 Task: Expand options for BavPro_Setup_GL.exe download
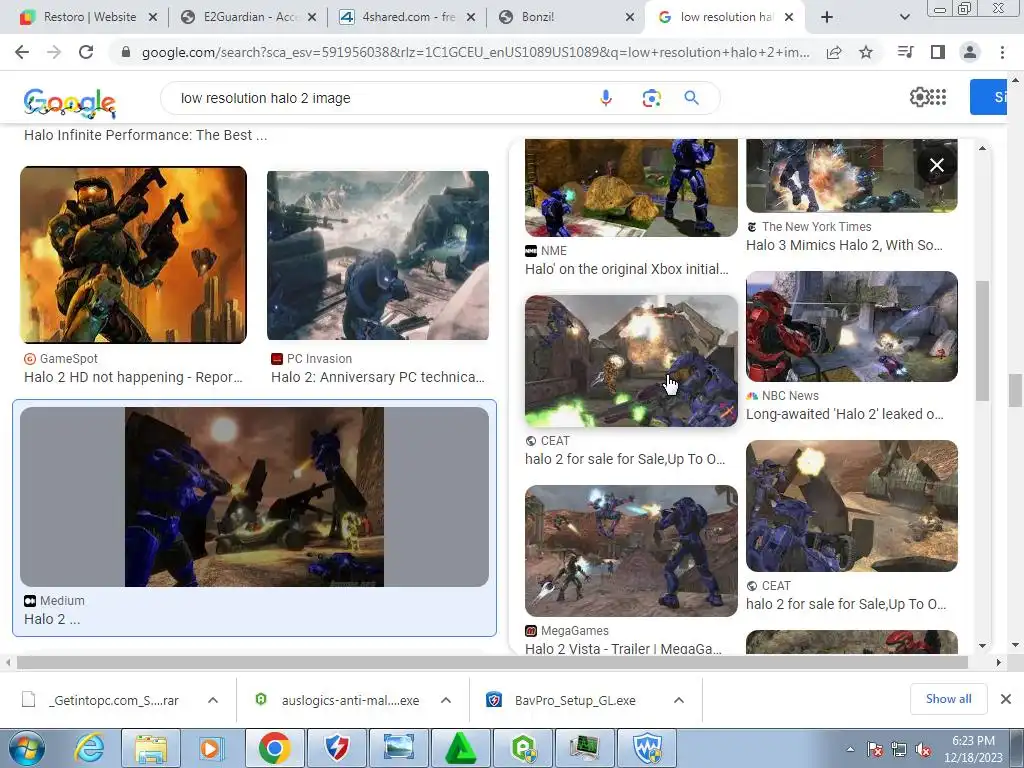click(x=679, y=700)
